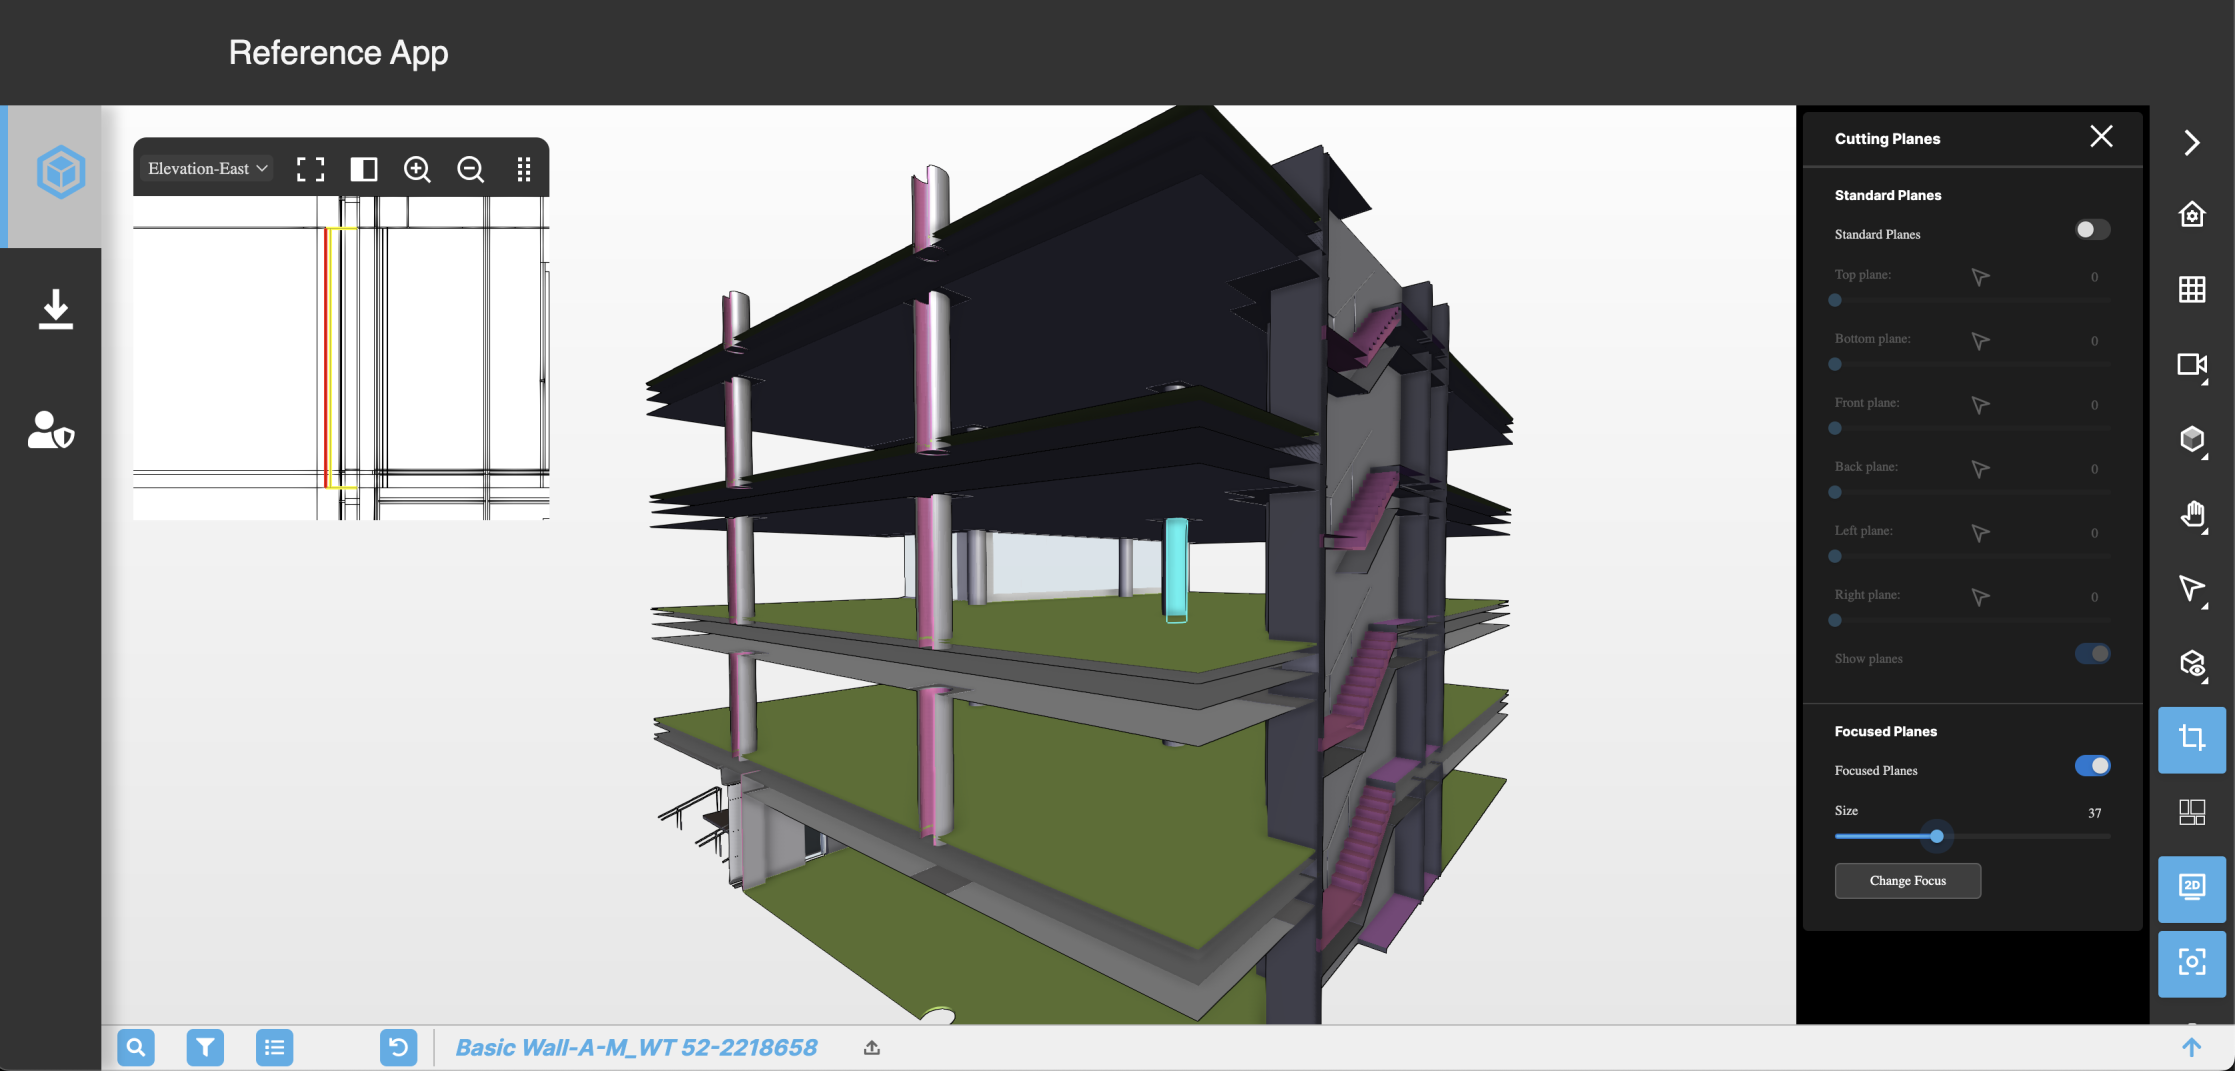The image size is (2235, 1071).
Task: Click the Change Focus button
Action: (1907, 881)
